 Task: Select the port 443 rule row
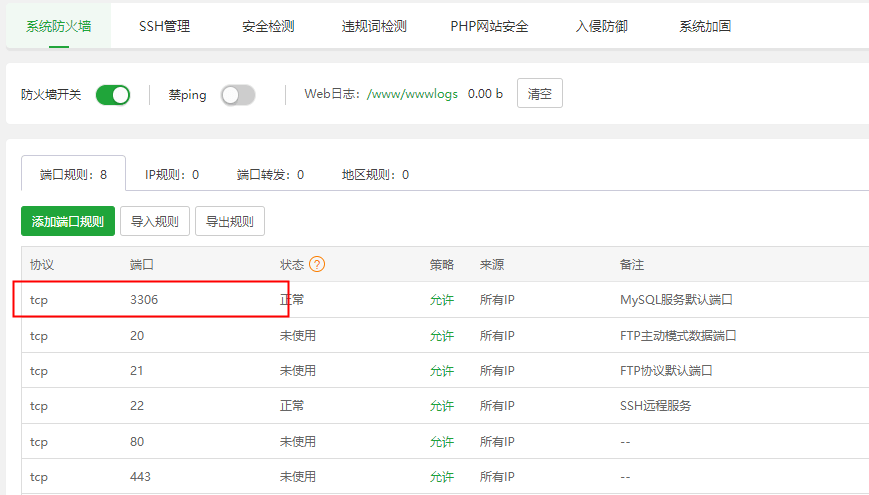click(445, 476)
